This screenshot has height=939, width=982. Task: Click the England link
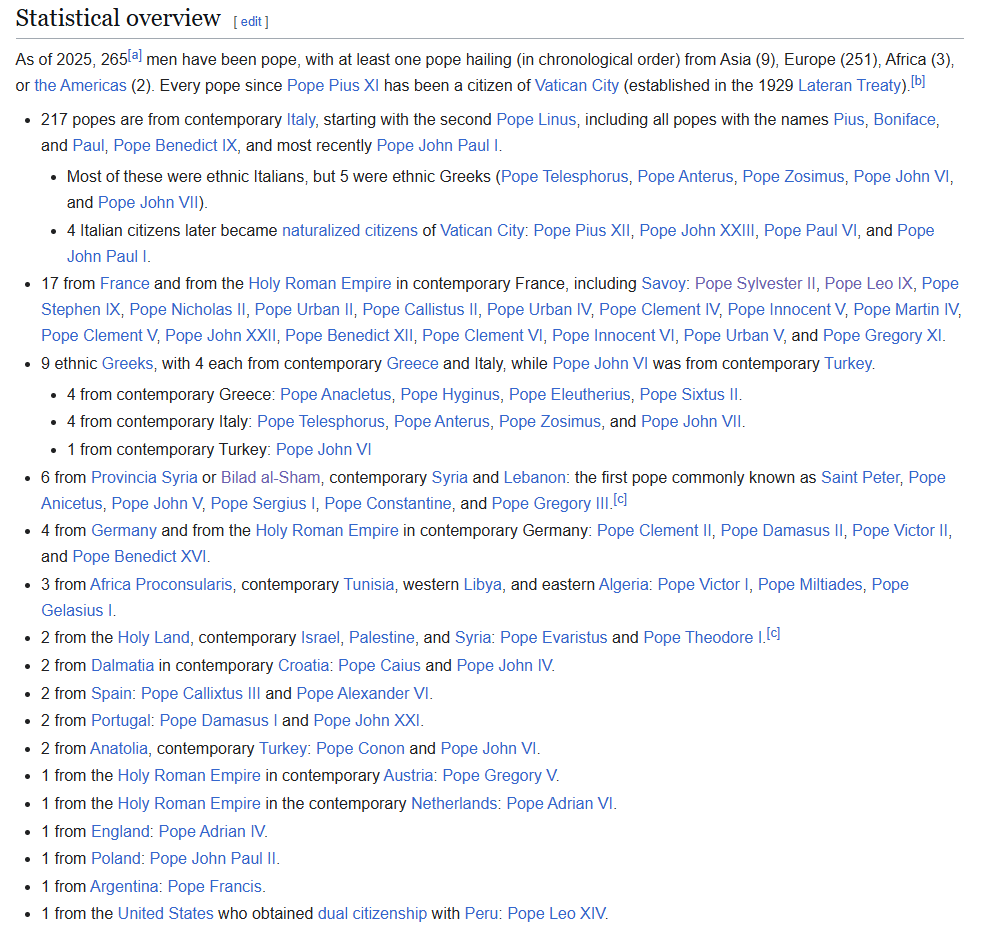tap(121, 832)
